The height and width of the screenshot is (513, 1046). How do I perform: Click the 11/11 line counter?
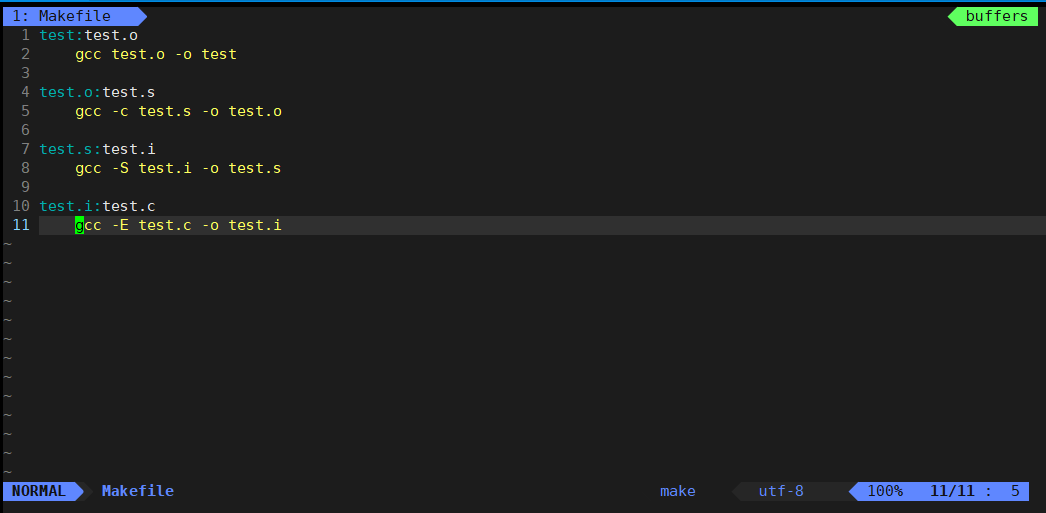coord(953,491)
